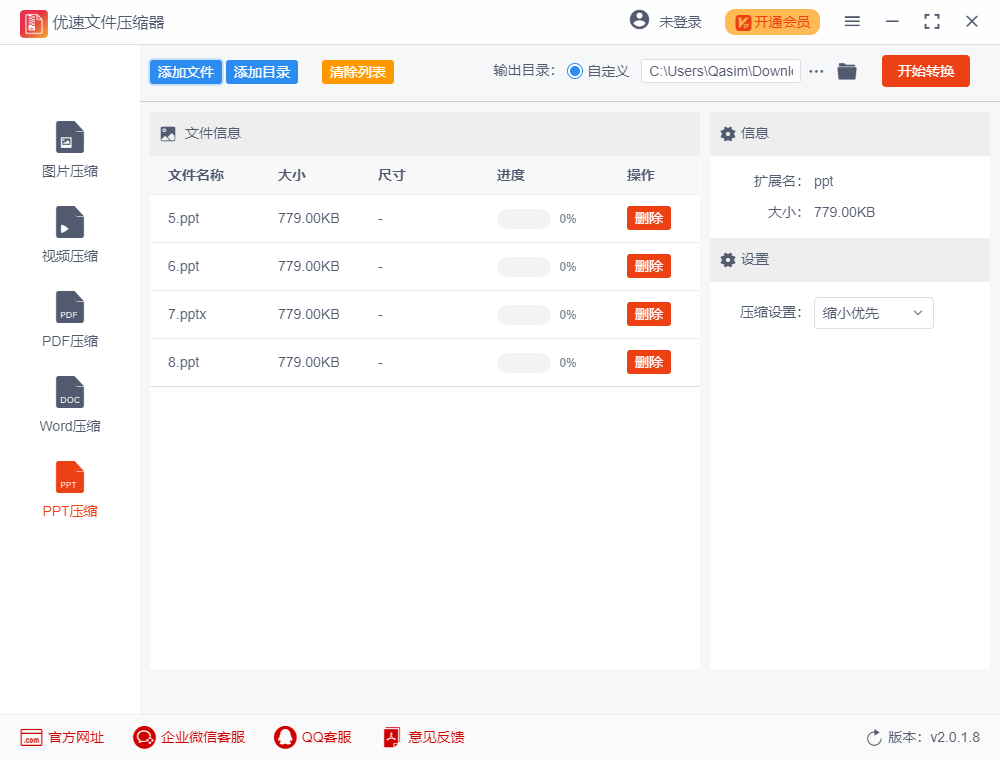Click the 开通会员 membership button
Image resolution: width=1000 pixels, height=760 pixels.
(772, 21)
